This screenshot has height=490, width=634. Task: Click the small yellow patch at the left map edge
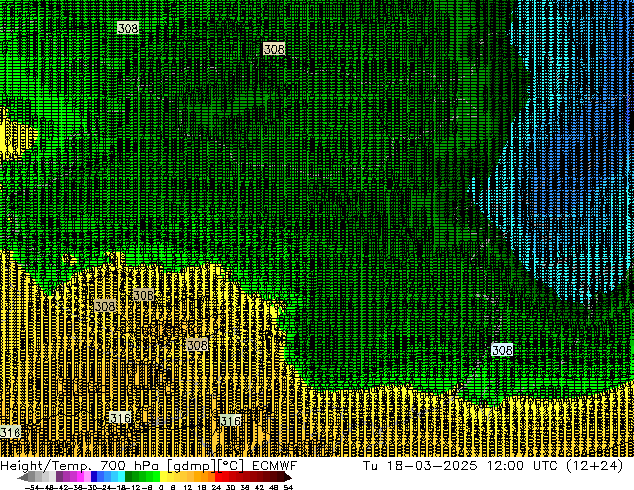pos(16,135)
